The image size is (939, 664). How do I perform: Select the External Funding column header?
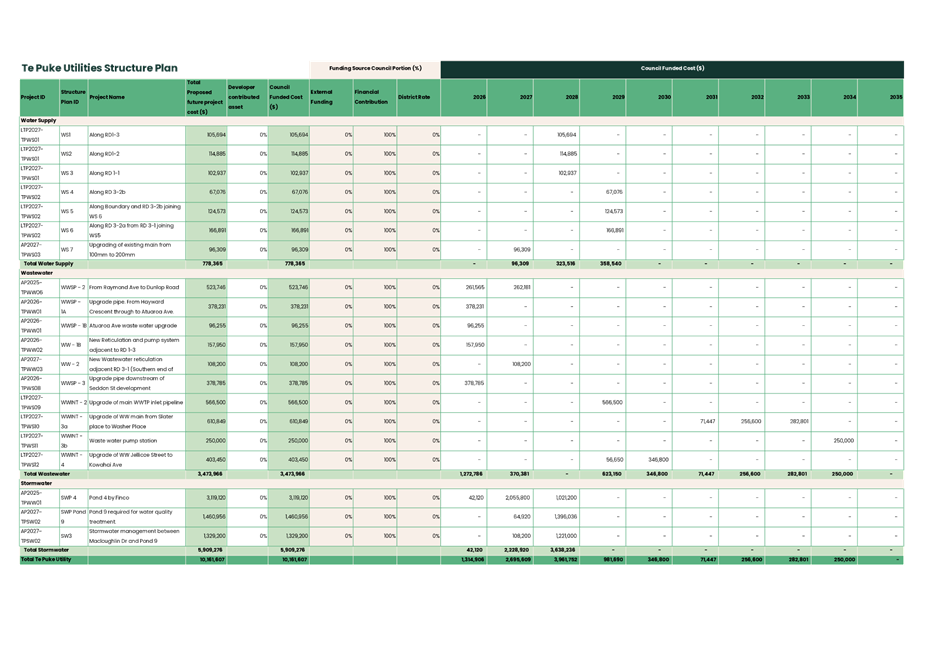coord(322,97)
